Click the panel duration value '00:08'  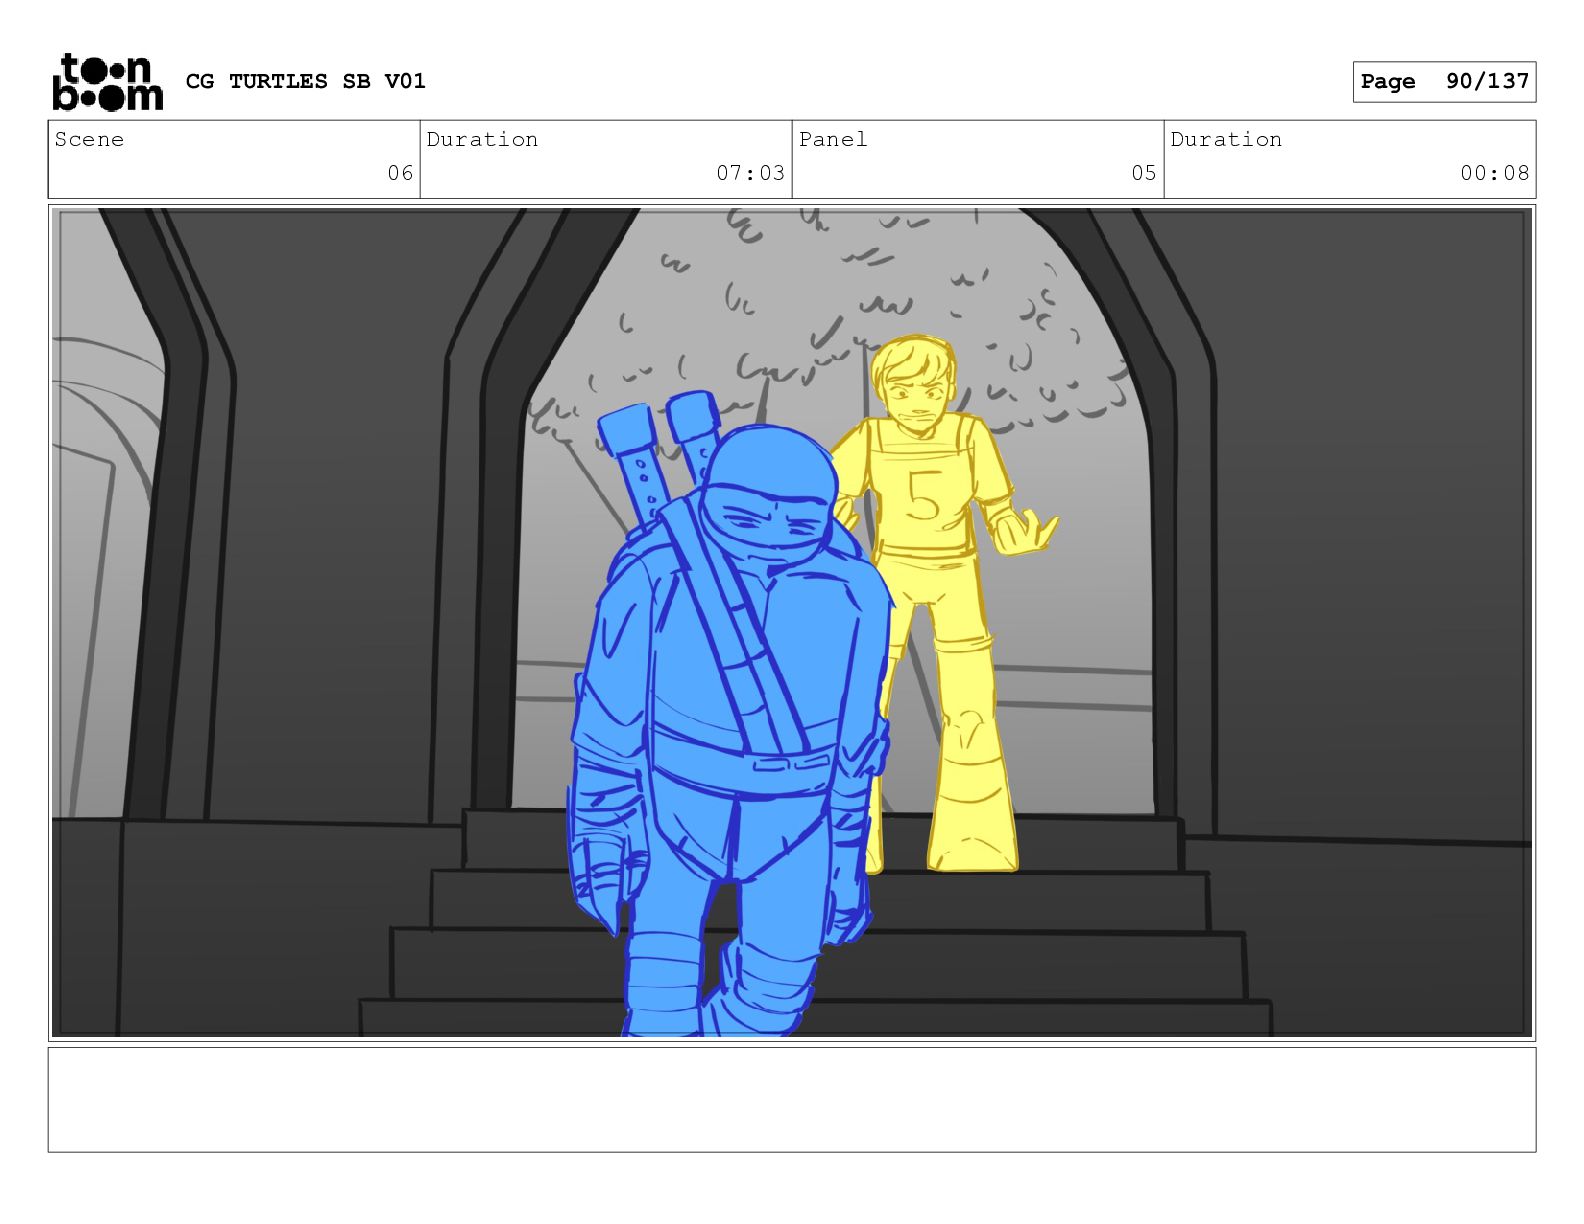tap(1494, 173)
